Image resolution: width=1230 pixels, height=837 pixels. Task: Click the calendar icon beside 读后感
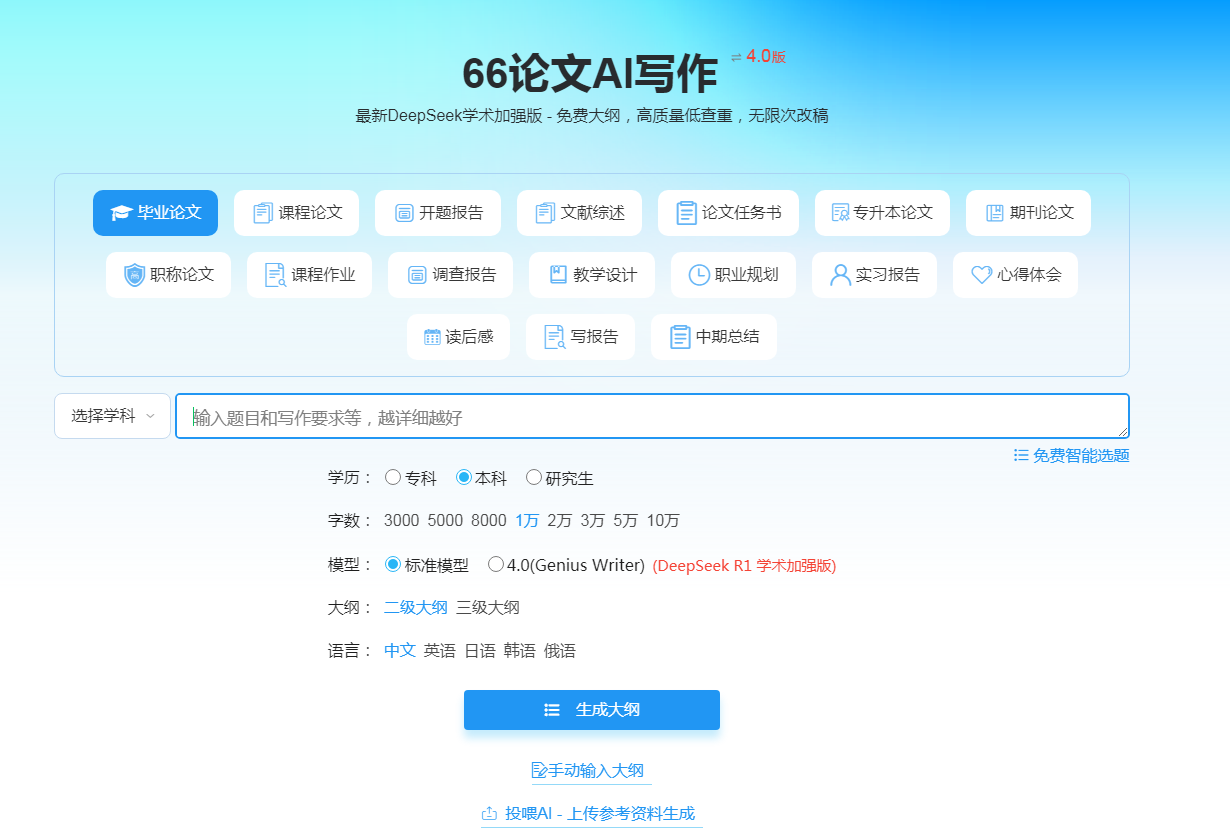(432, 337)
